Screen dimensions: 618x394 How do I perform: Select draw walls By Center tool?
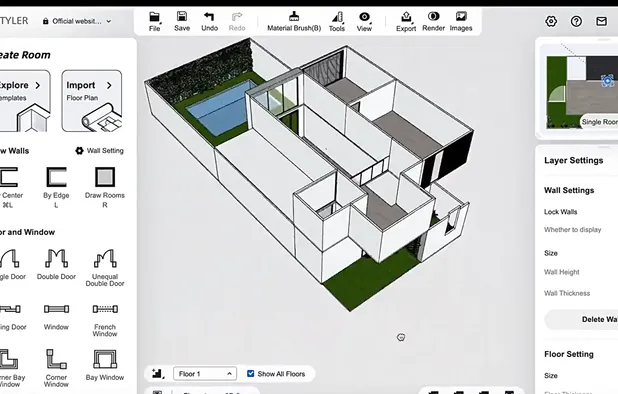(x=9, y=188)
